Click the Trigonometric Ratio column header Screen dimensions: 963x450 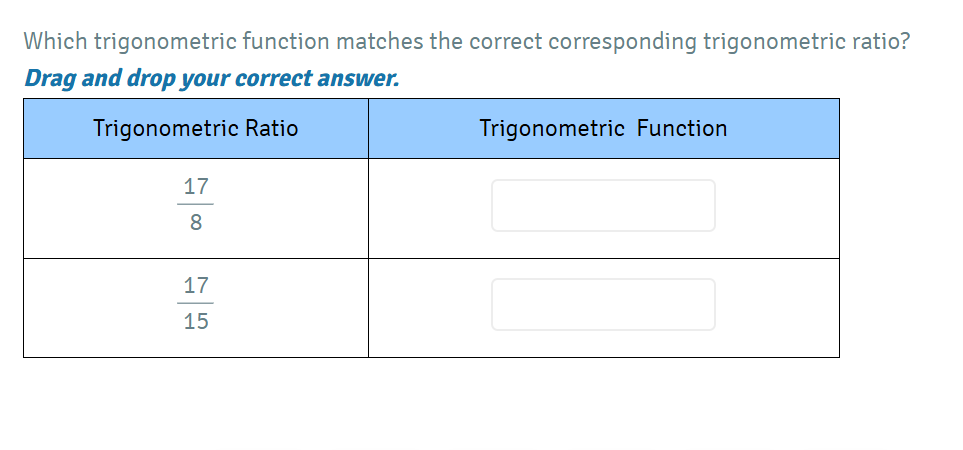point(196,128)
